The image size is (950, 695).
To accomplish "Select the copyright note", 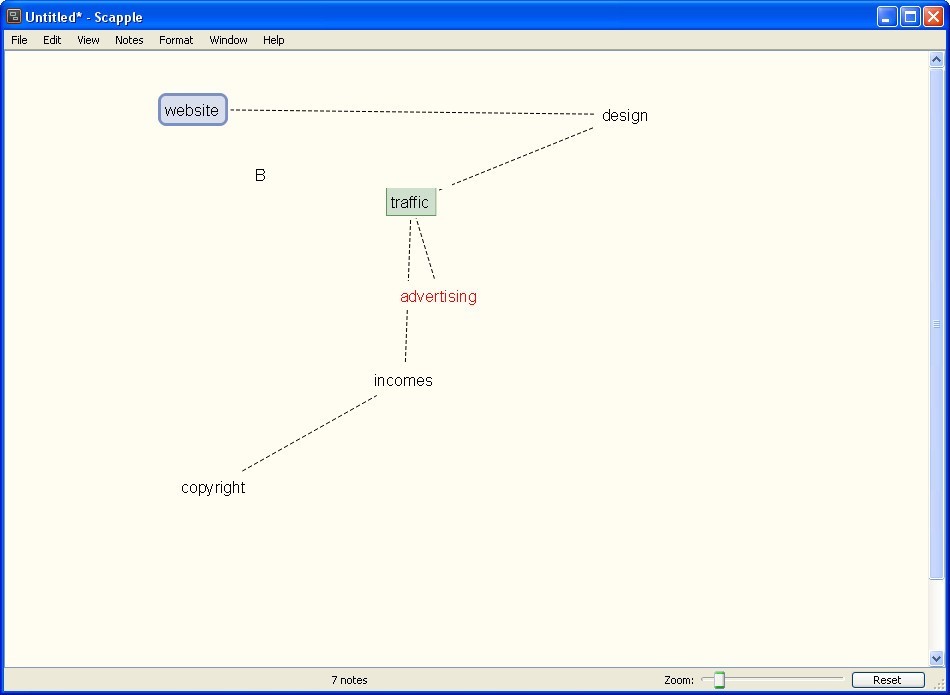I will coord(213,488).
